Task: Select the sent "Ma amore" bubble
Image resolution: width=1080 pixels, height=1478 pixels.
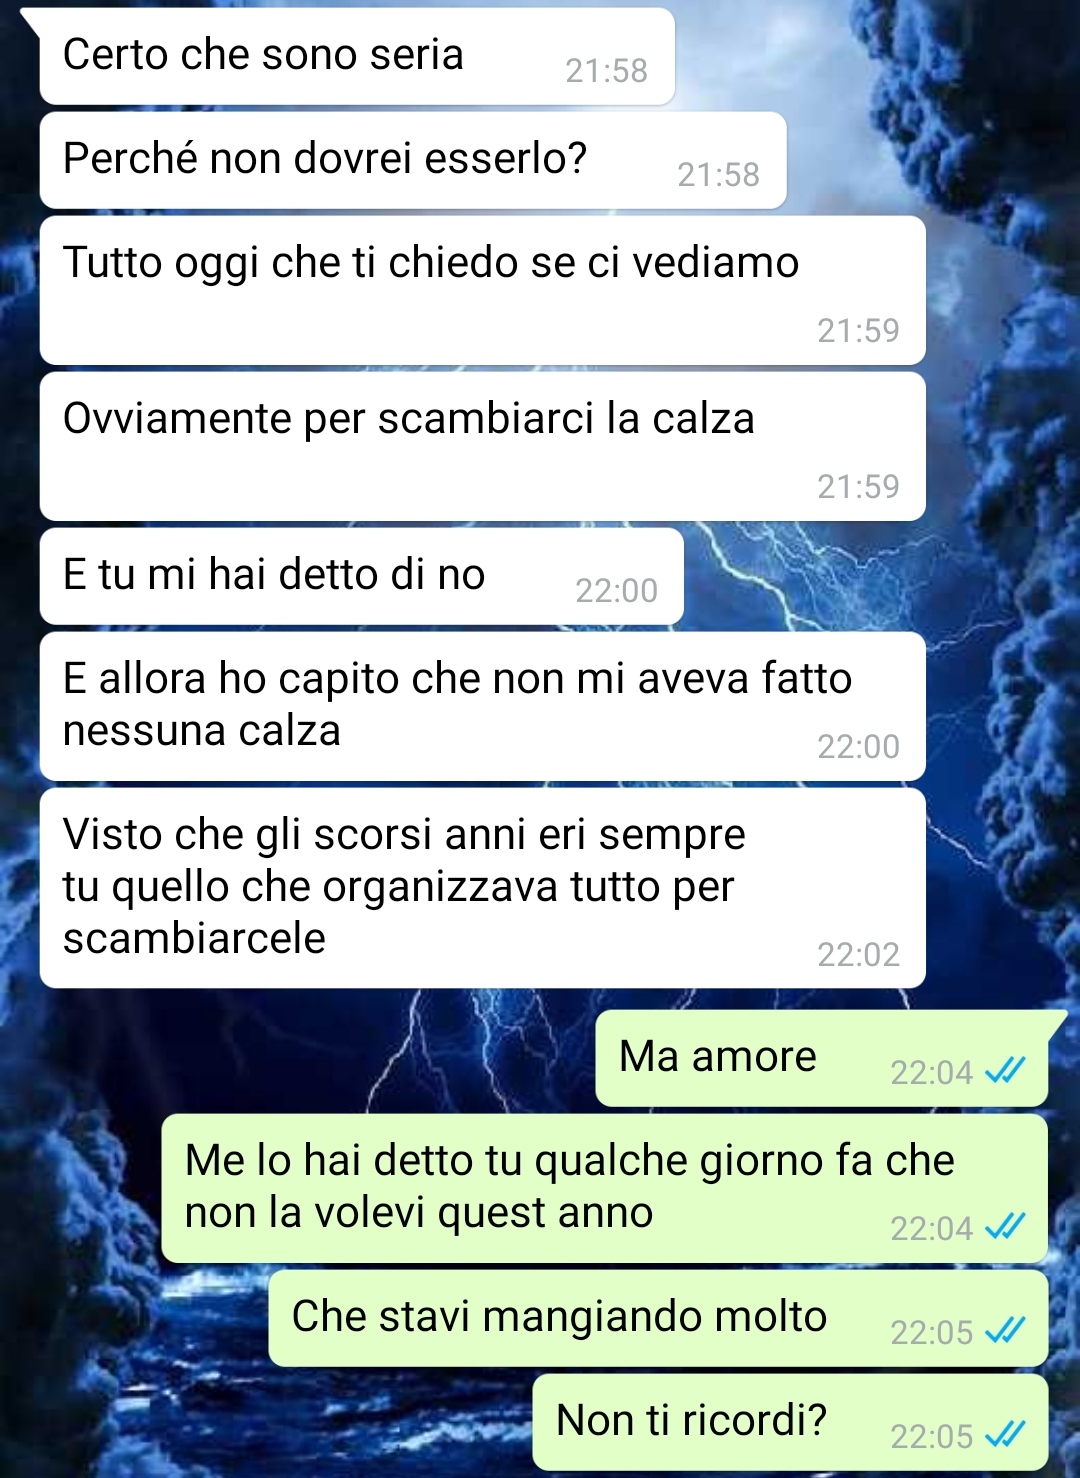Action: click(821, 1058)
